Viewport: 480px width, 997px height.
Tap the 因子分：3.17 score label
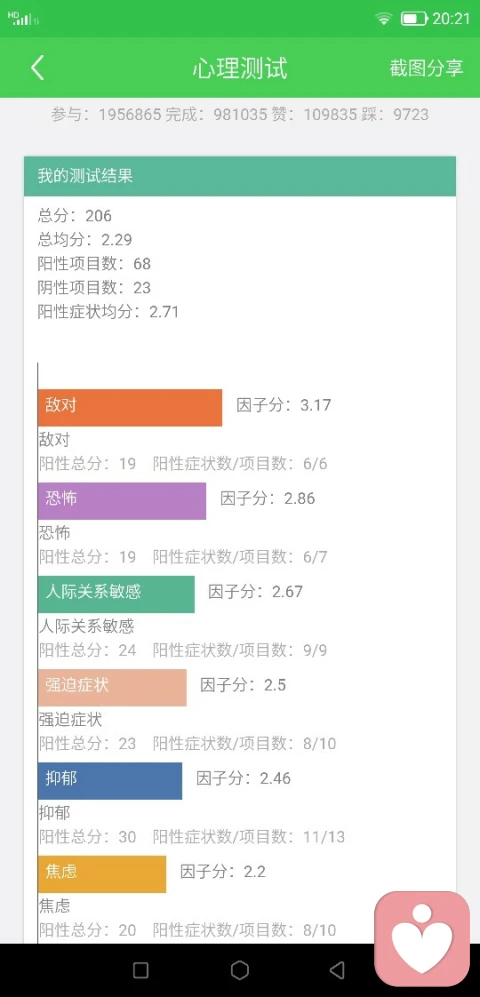(x=284, y=405)
